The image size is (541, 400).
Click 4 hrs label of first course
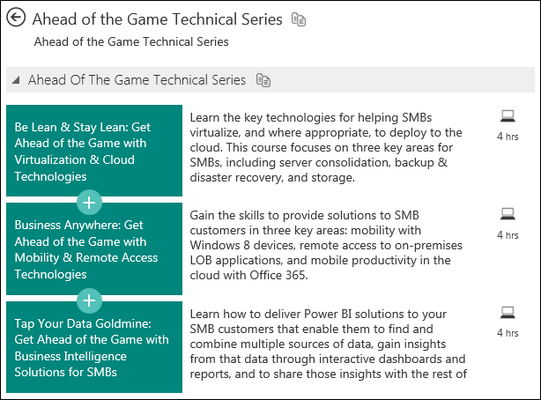click(x=508, y=136)
